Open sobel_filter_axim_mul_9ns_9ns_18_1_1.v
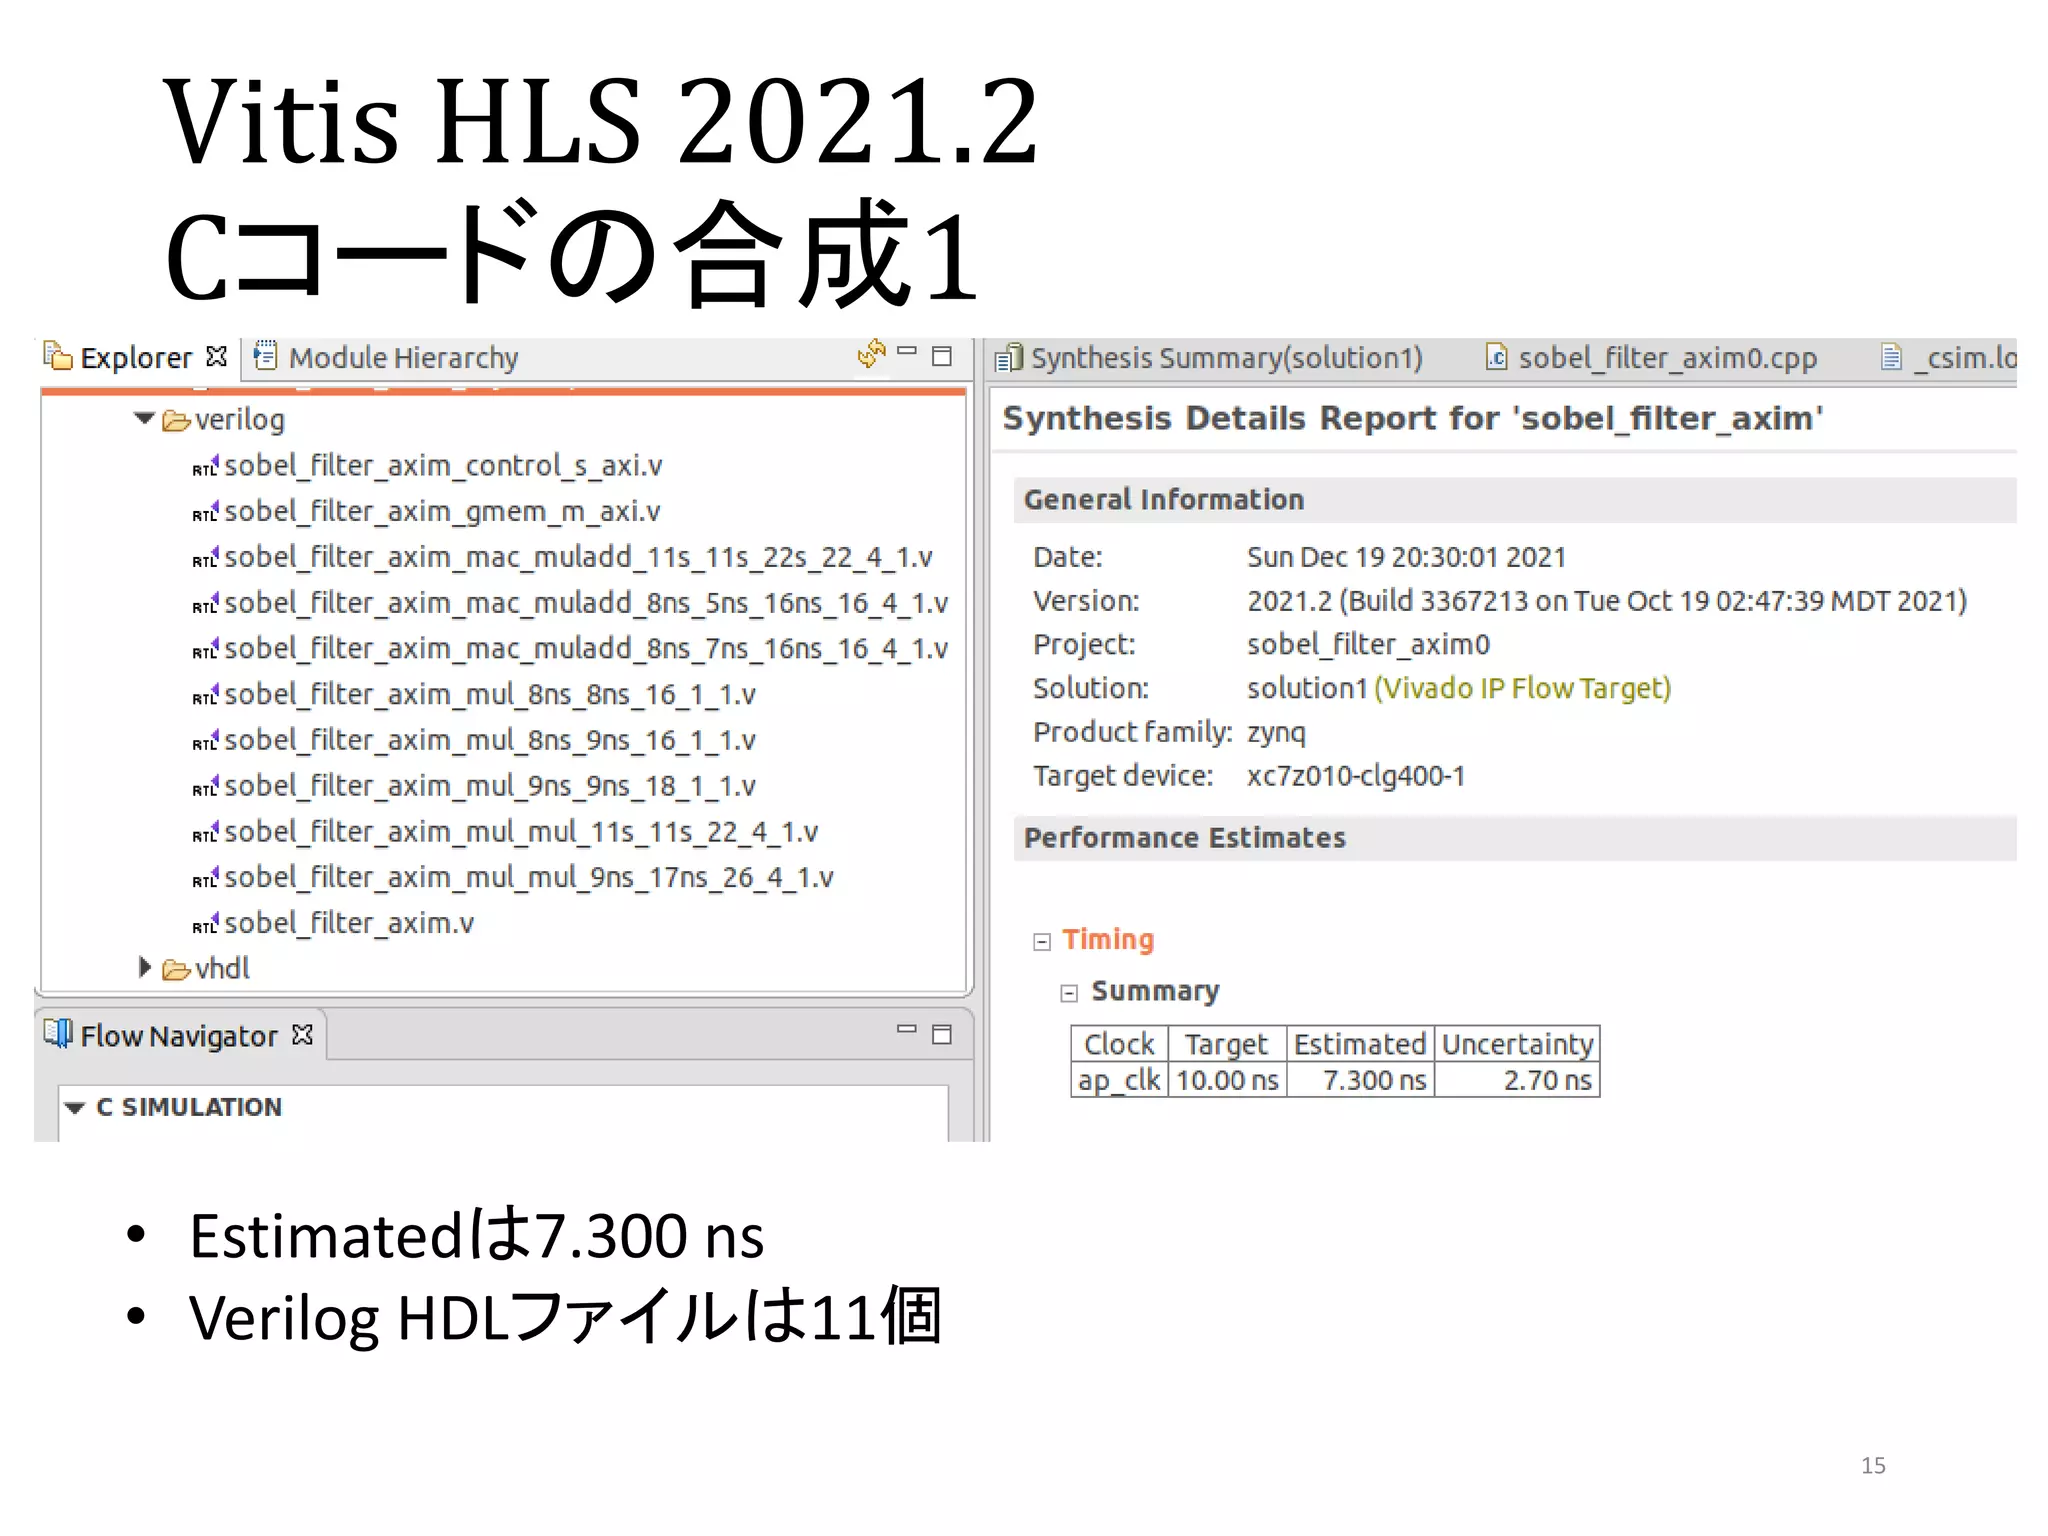 coord(490,787)
